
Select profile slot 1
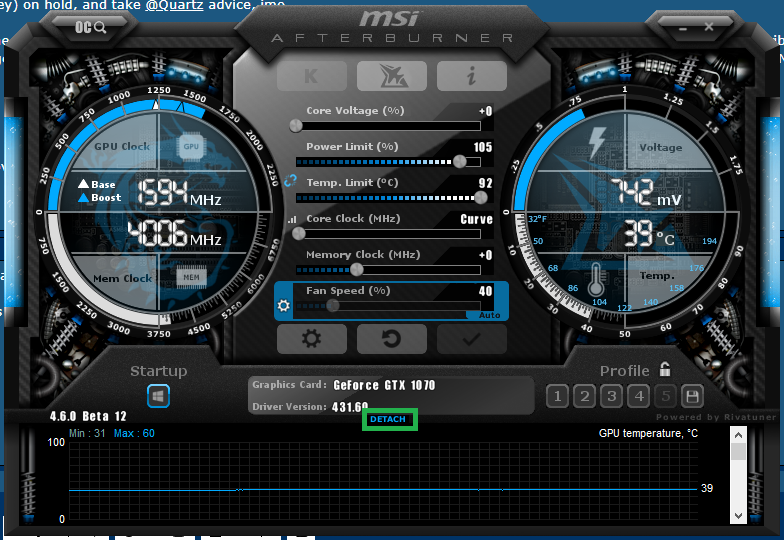[x=558, y=396]
